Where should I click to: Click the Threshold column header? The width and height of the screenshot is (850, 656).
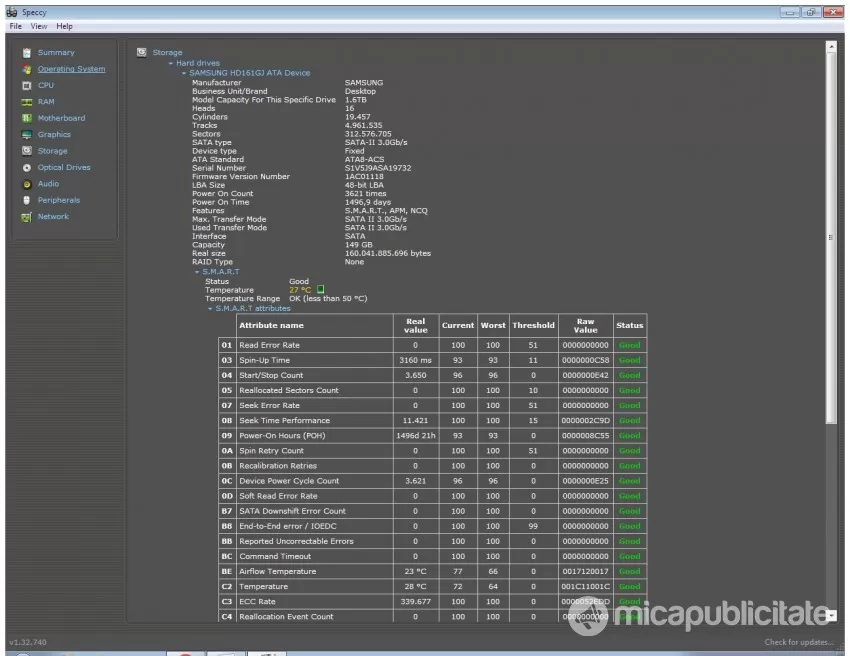click(533, 325)
